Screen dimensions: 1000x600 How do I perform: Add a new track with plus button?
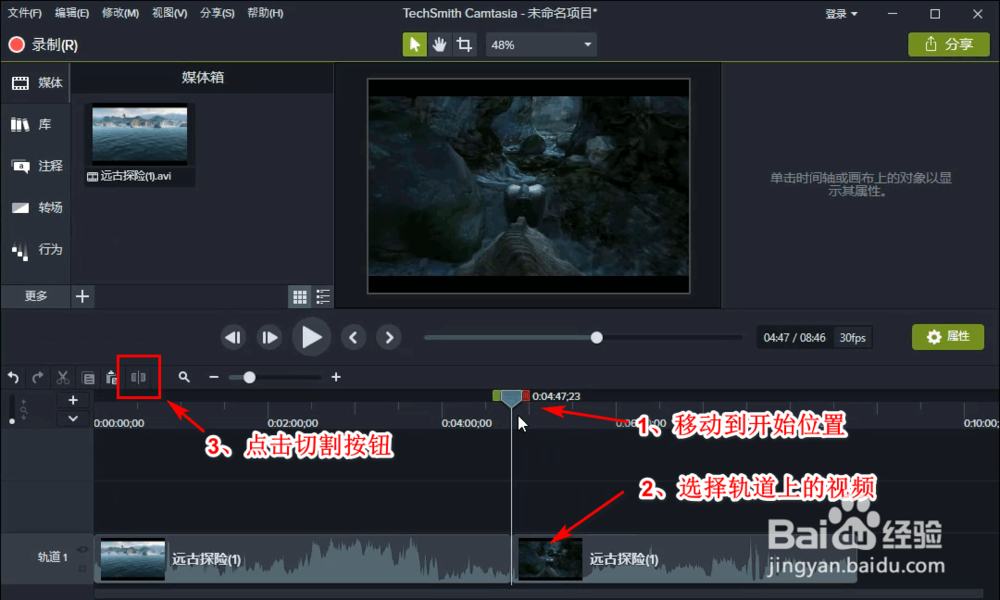pos(73,400)
